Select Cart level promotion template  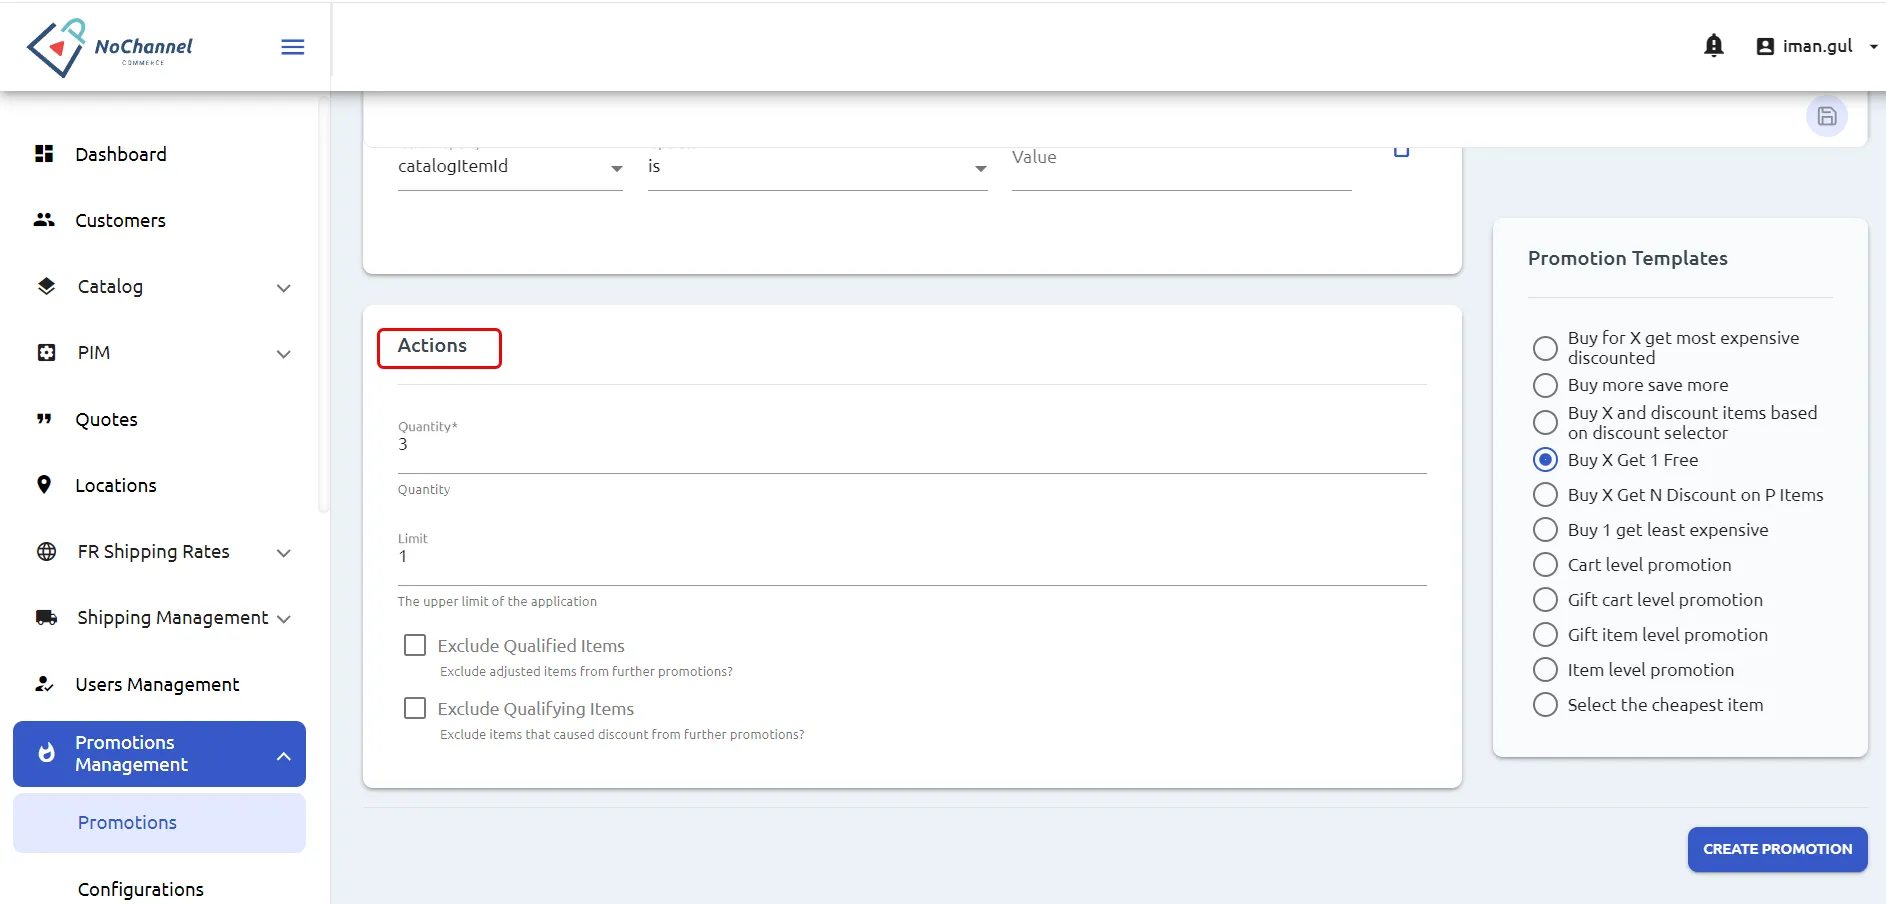point(1545,565)
